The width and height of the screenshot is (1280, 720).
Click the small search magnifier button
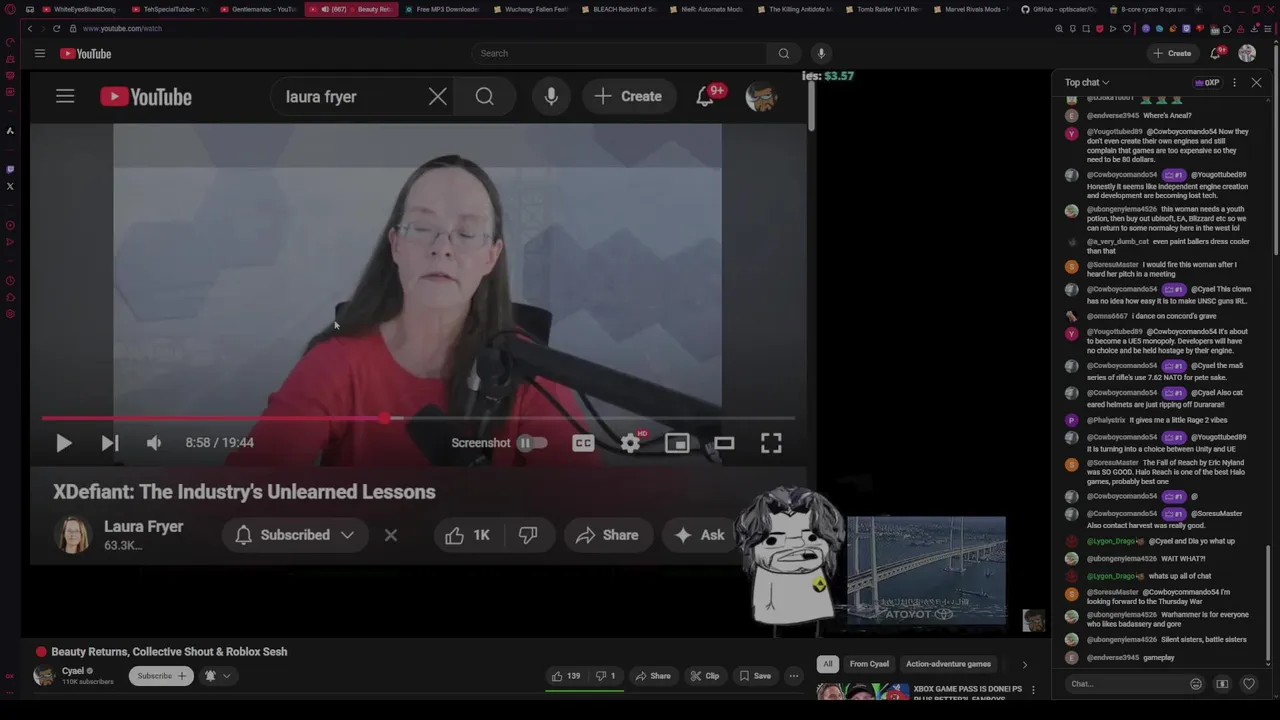784,53
